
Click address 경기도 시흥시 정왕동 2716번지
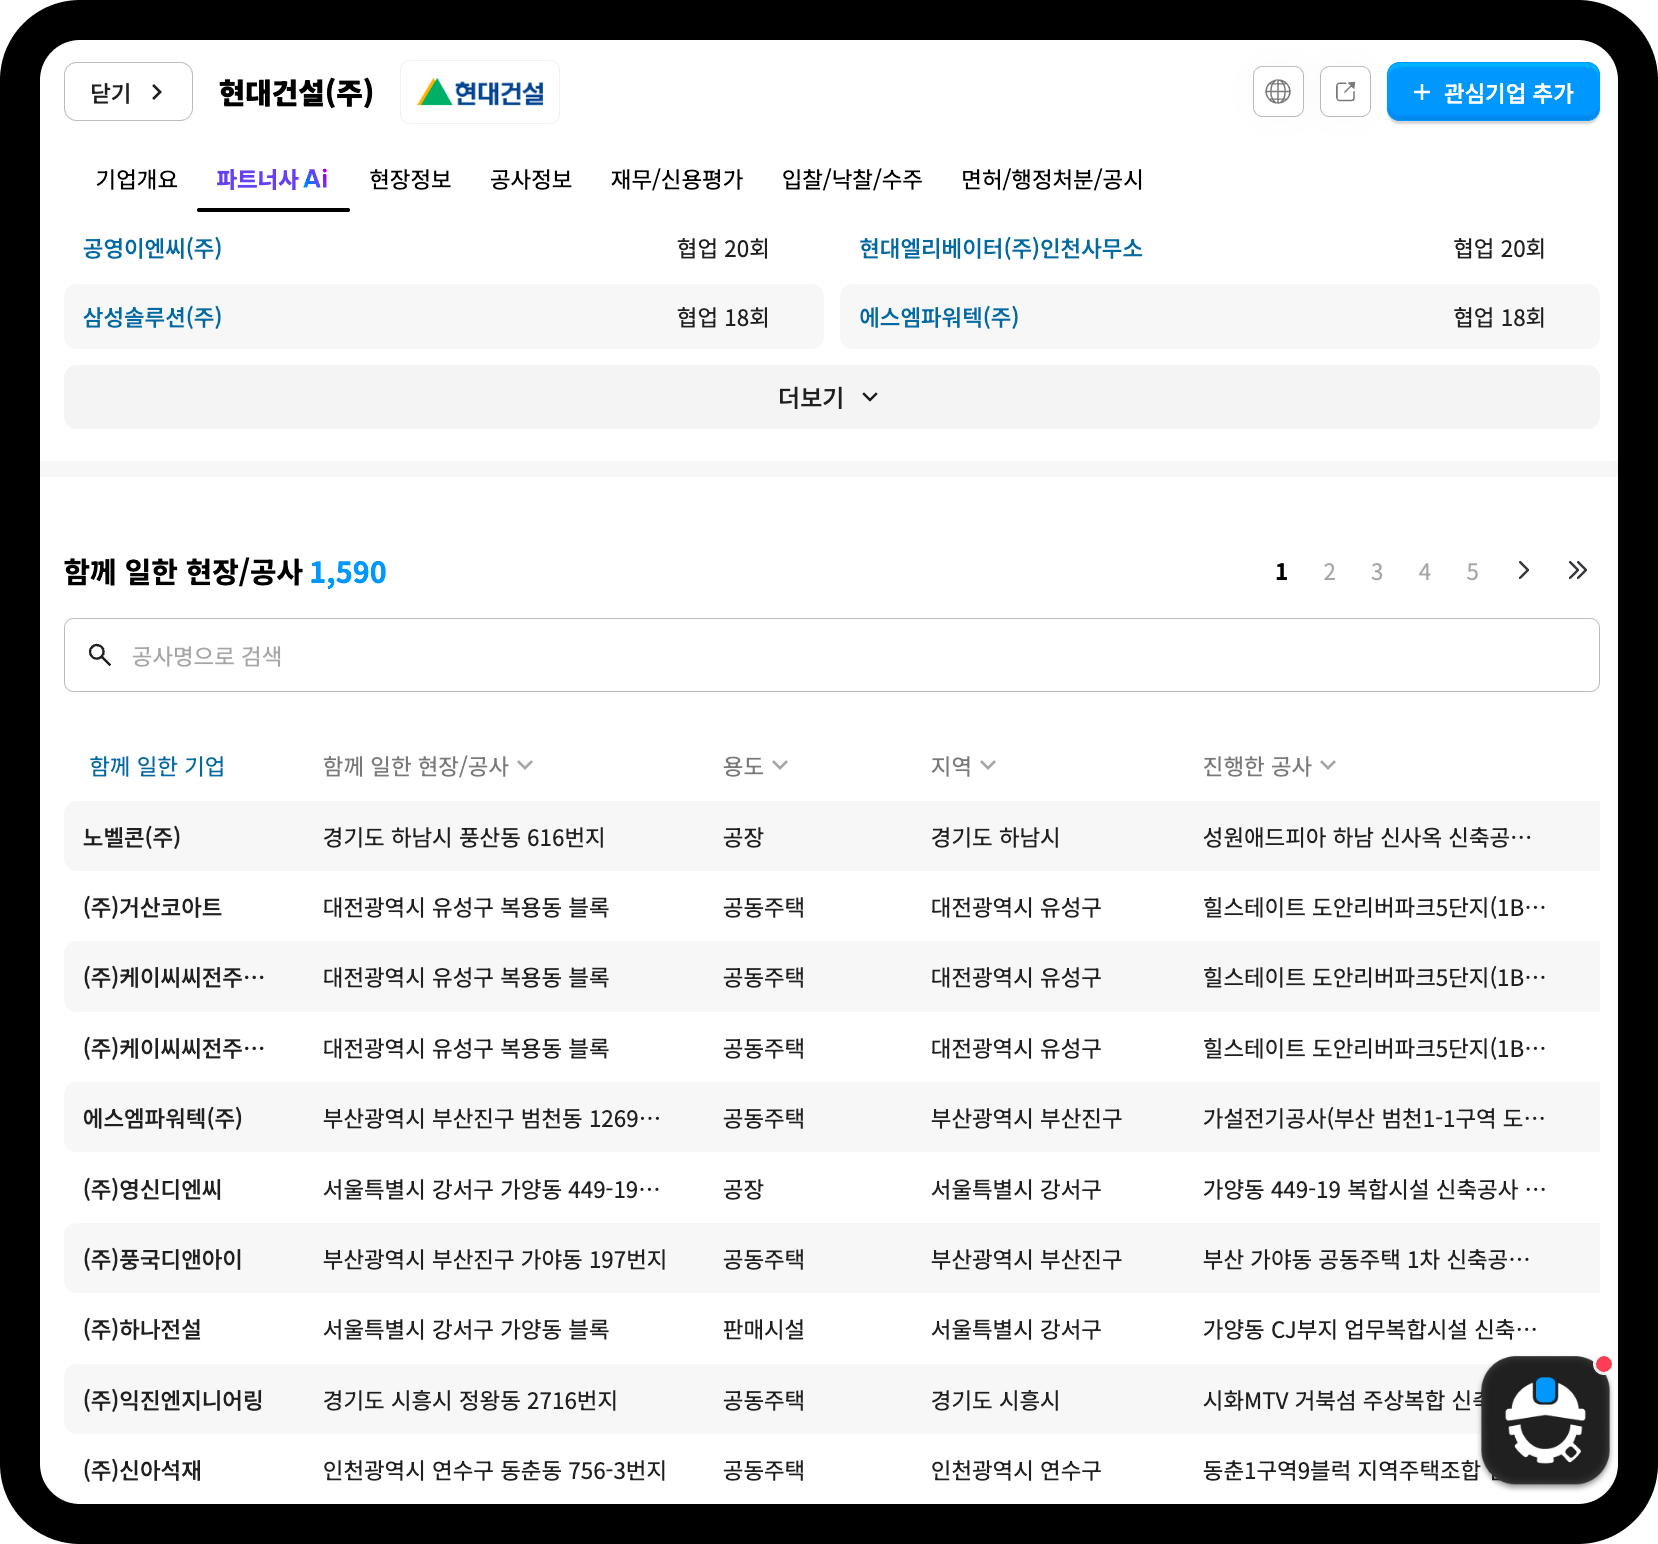pos(470,1400)
